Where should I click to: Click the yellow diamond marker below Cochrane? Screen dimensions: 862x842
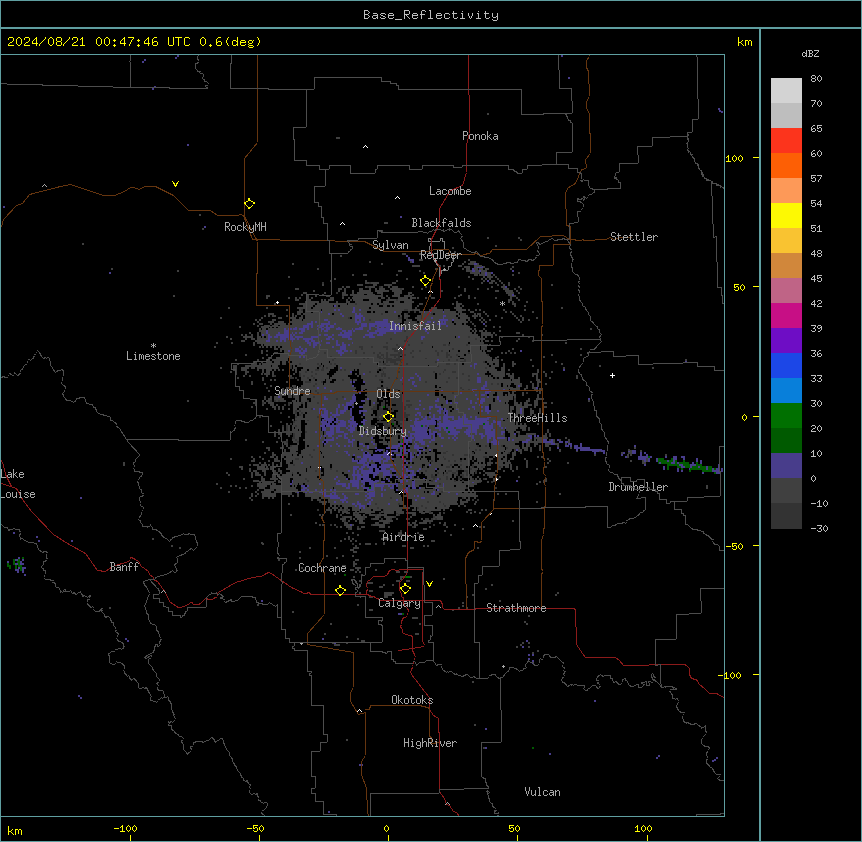tap(340, 590)
